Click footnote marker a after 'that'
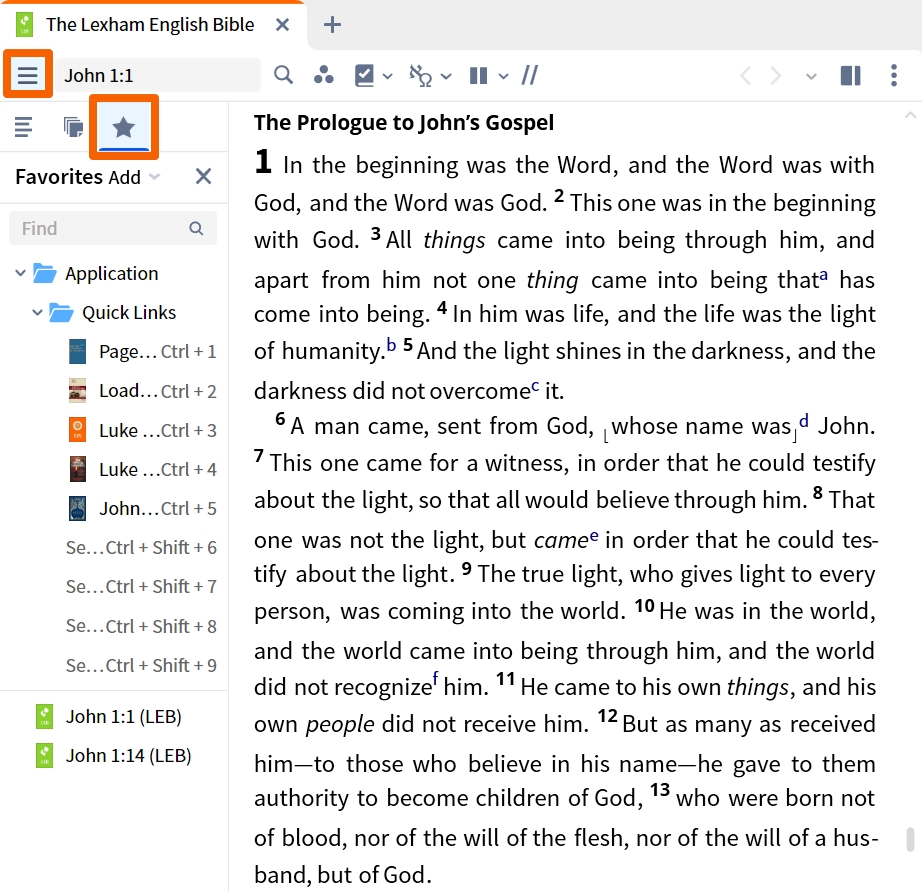922x892 pixels. [823, 274]
